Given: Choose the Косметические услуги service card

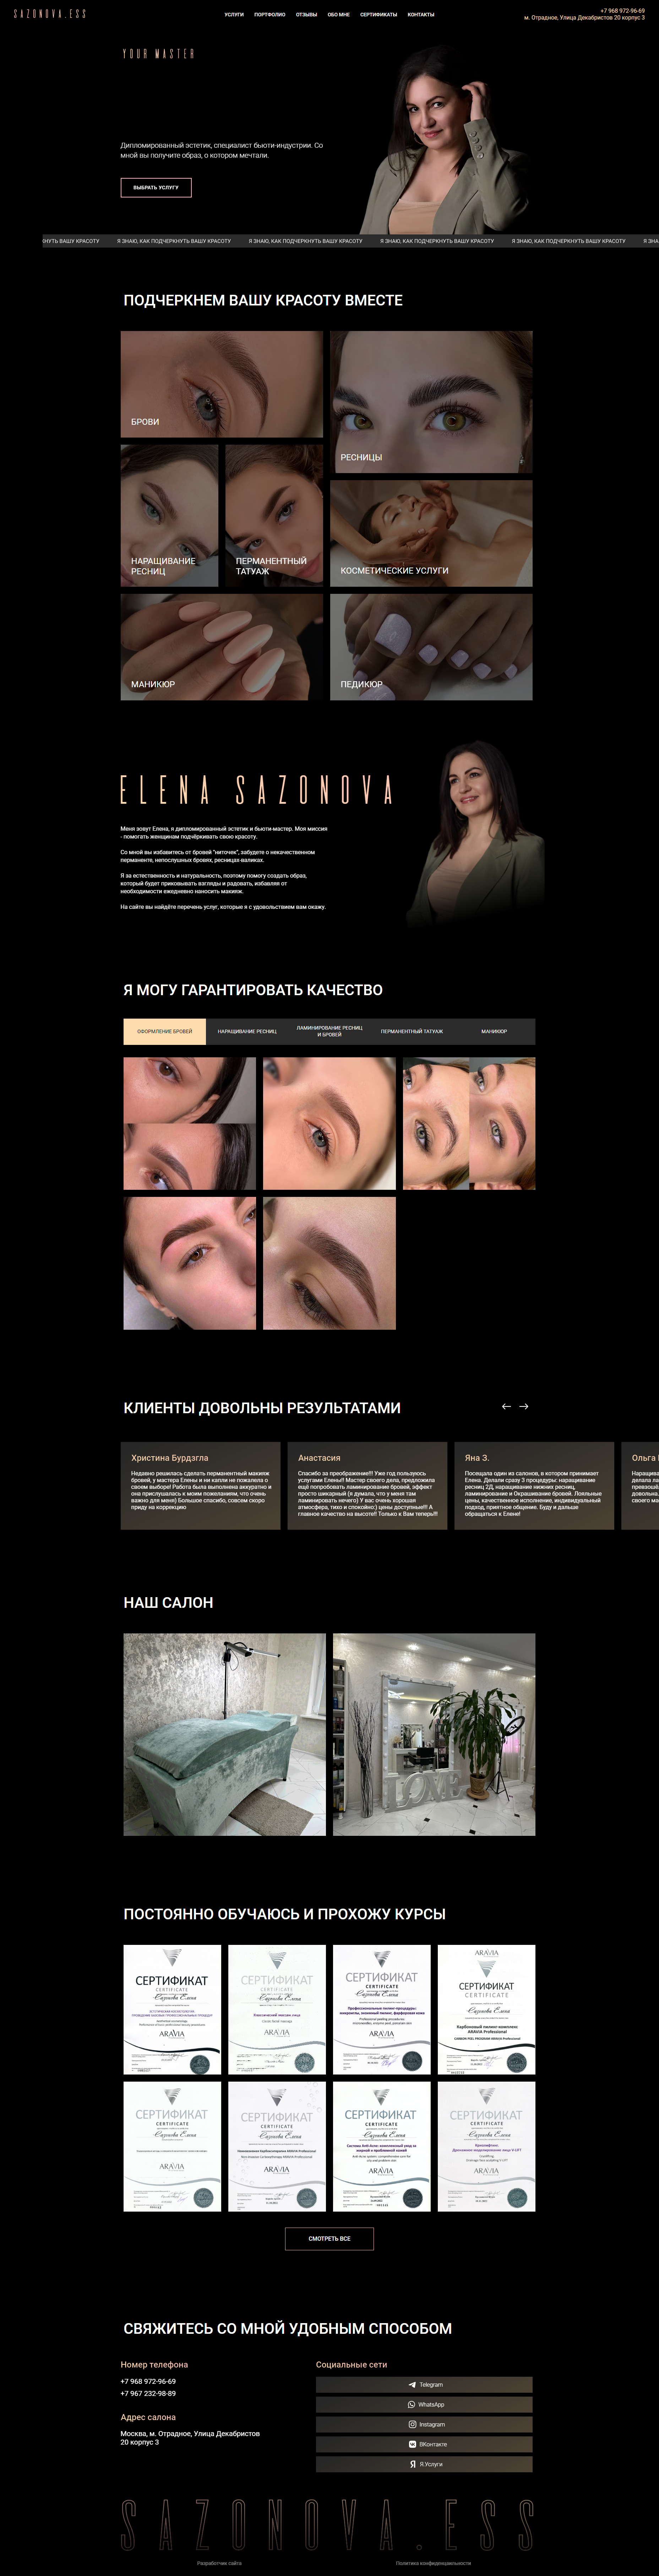Looking at the screenshot, I should click(431, 533).
